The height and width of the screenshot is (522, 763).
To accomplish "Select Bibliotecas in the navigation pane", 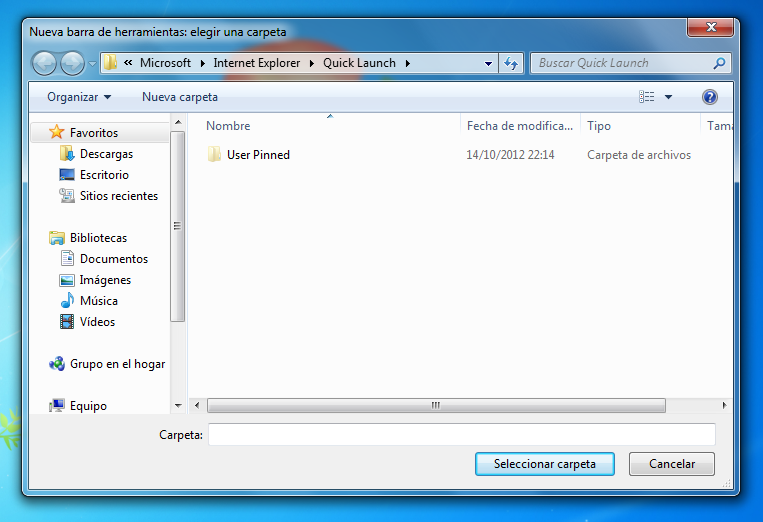I will 98,237.
